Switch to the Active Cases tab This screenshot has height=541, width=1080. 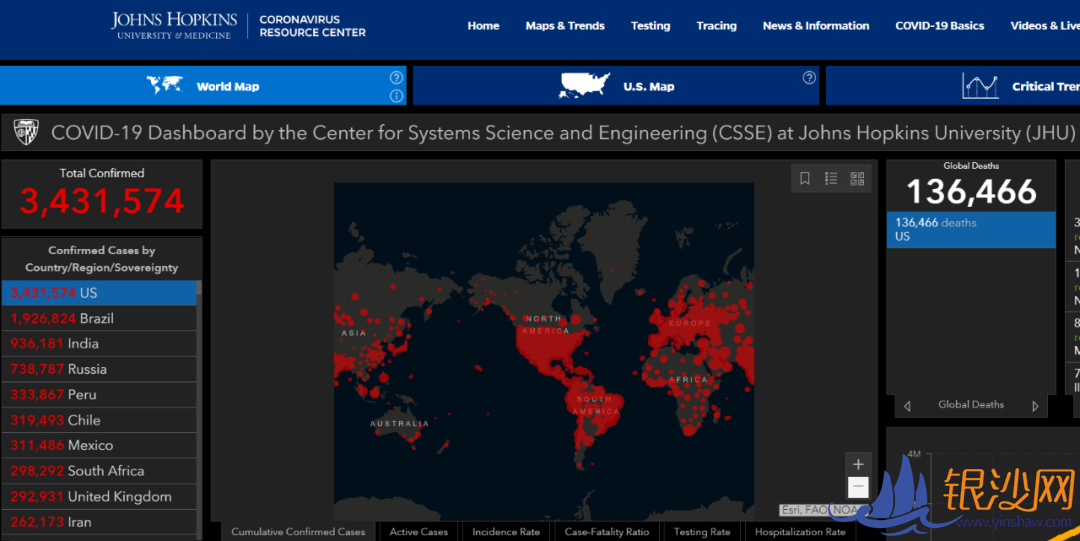418,532
